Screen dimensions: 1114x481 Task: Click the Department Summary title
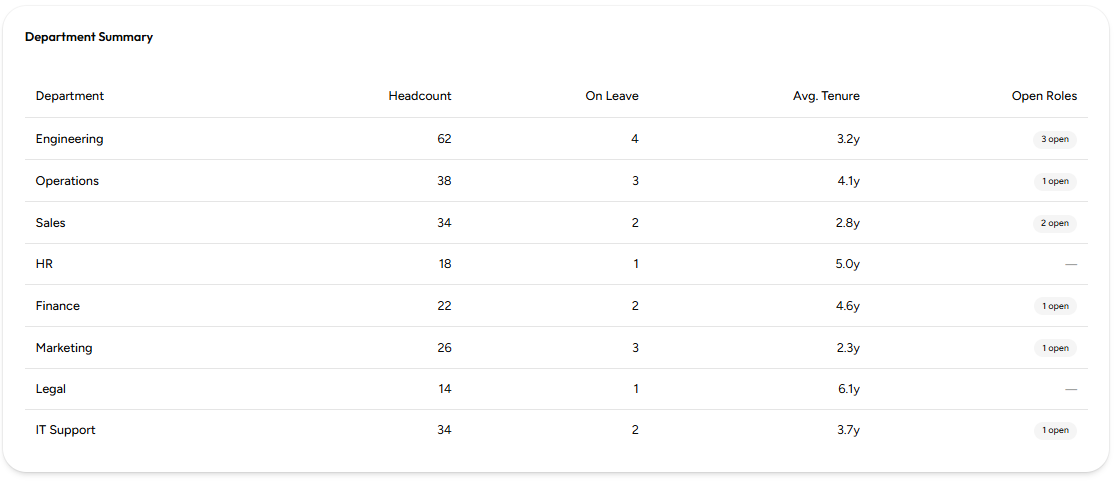pos(89,38)
